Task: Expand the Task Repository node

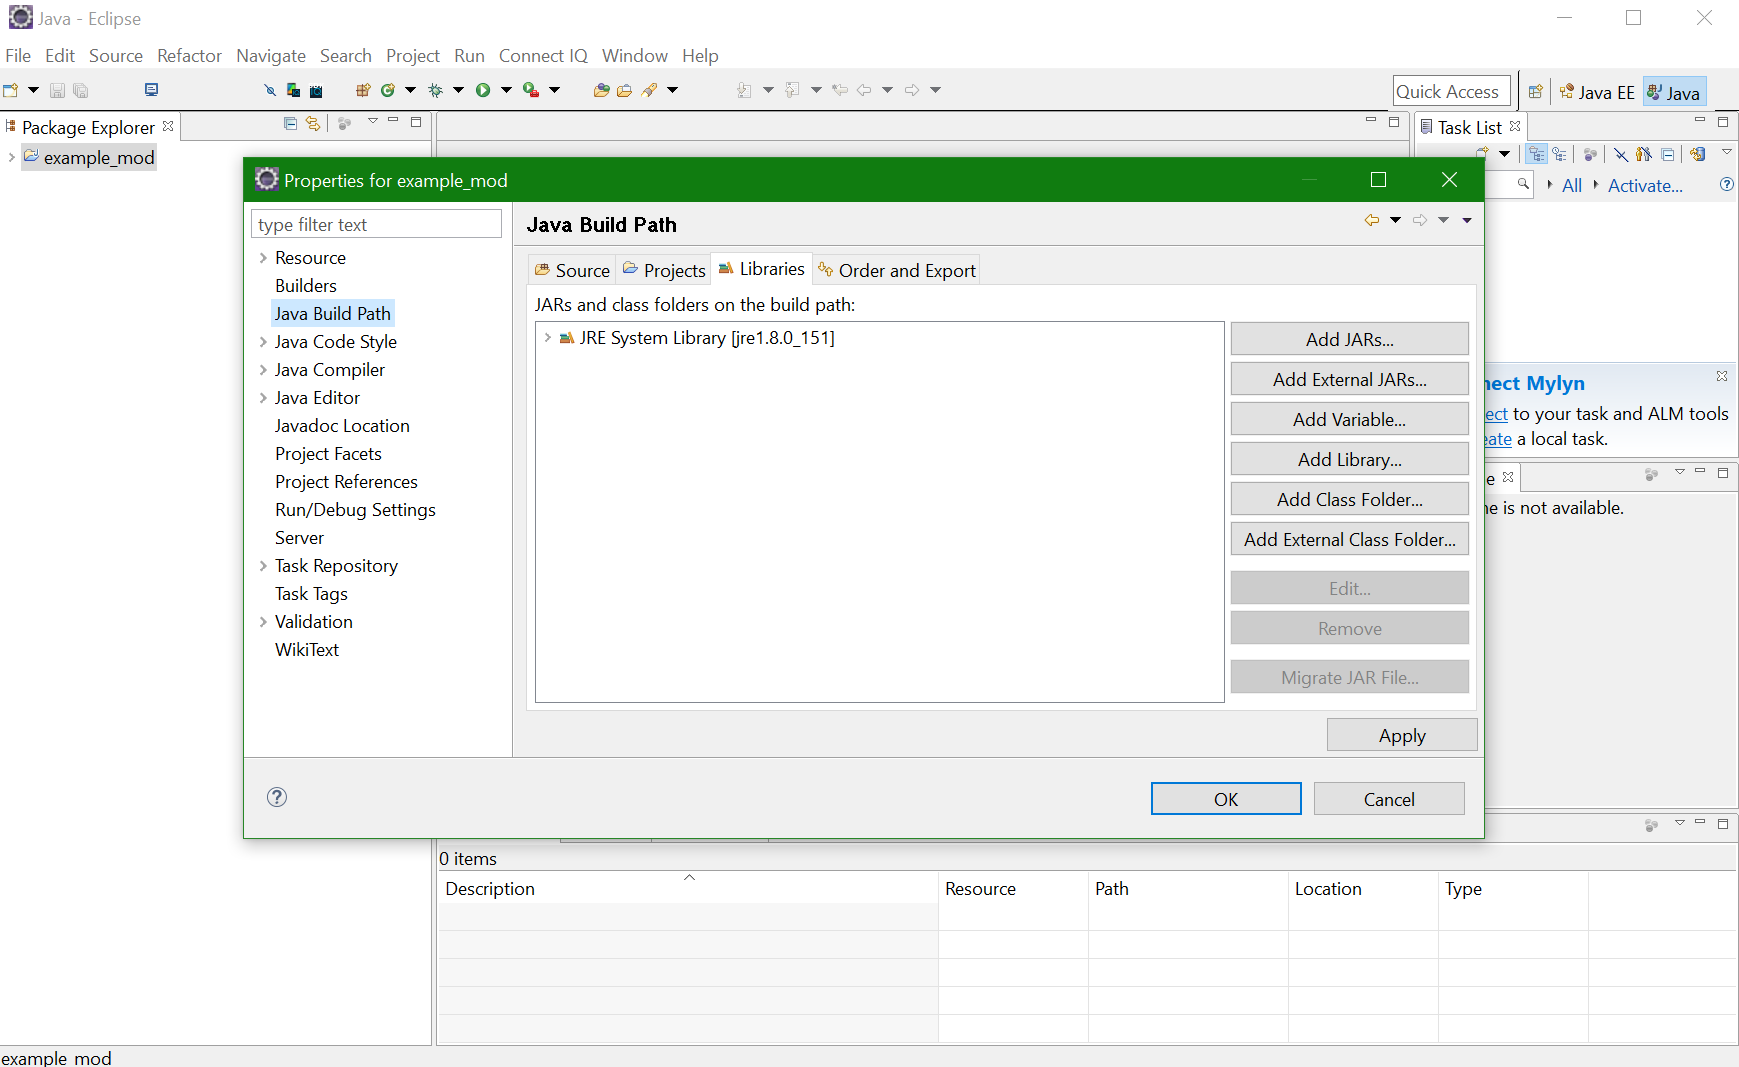Action: (x=263, y=566)
